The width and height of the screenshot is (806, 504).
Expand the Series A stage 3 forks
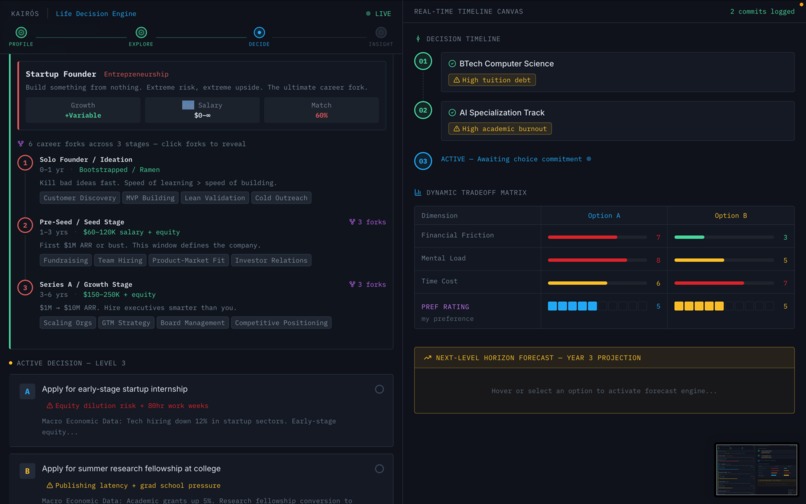(x=367, y=284)
